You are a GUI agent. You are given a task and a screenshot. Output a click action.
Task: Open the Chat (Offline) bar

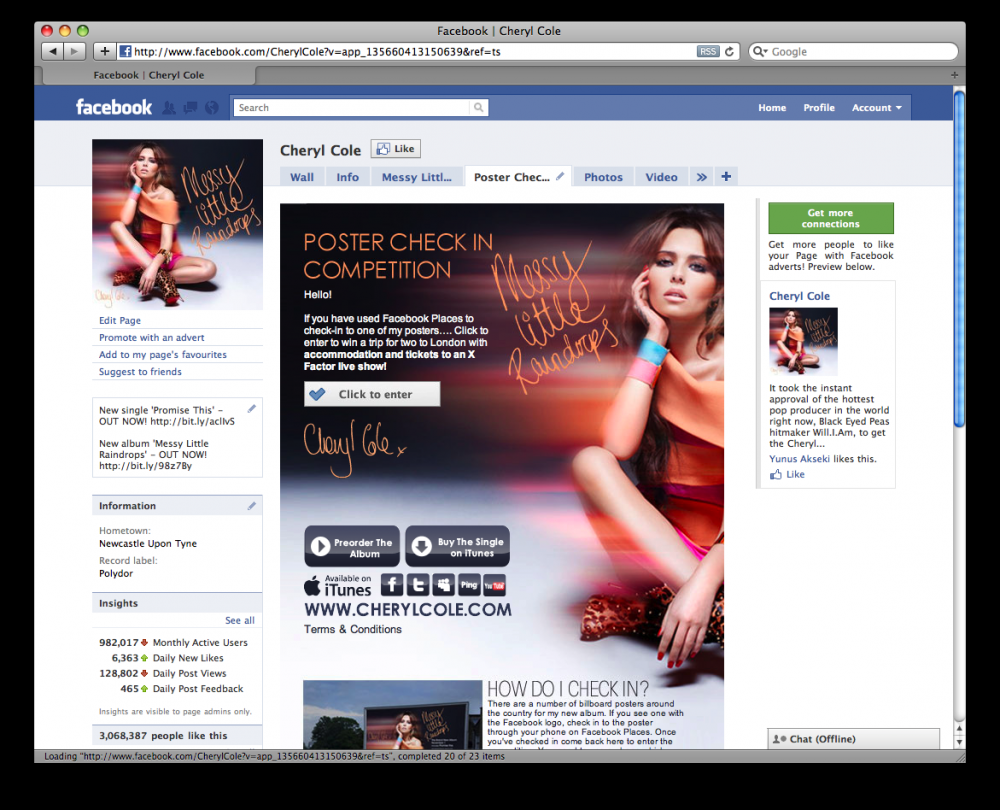click(853, 739)
